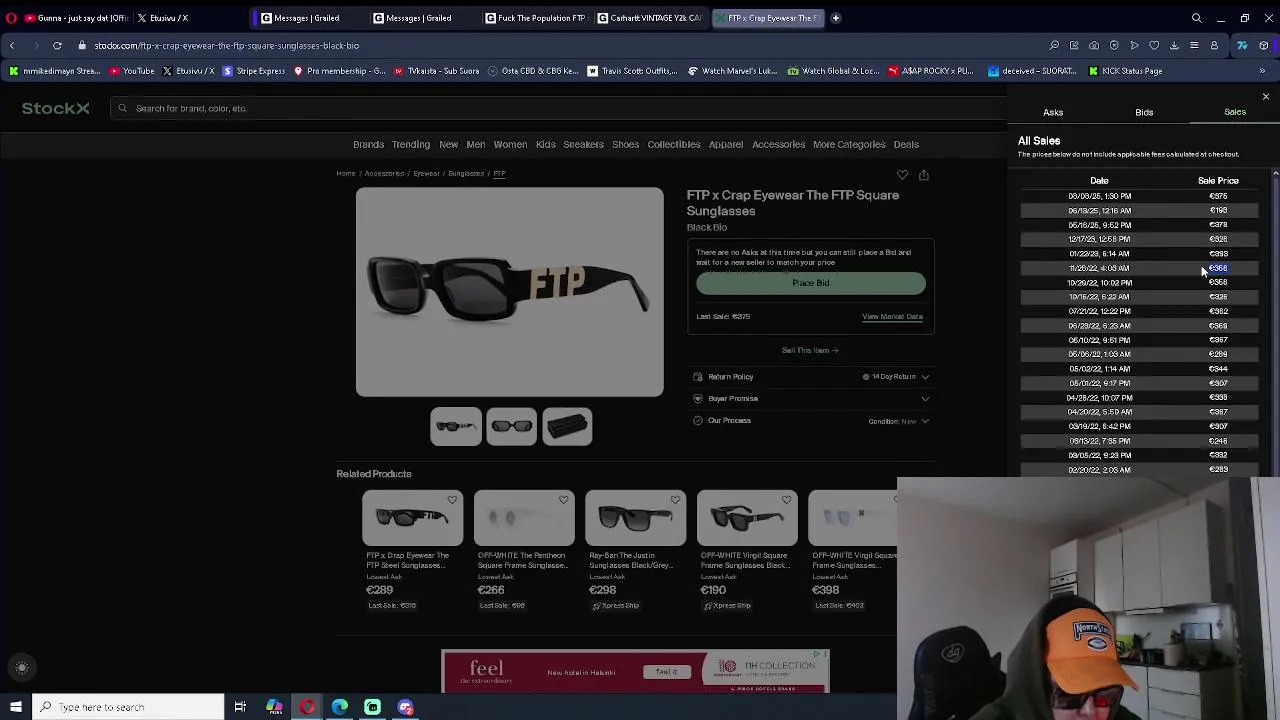Click the Sell This Item link
The image size is (1280, 720).
[810, 351]
